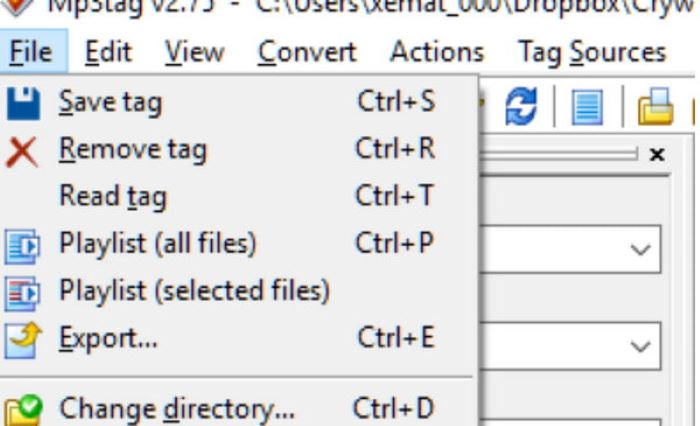The width and height of the screenshot is (700, 426).
Task: Open the Convert menu
Action: (x=307, y=52)
